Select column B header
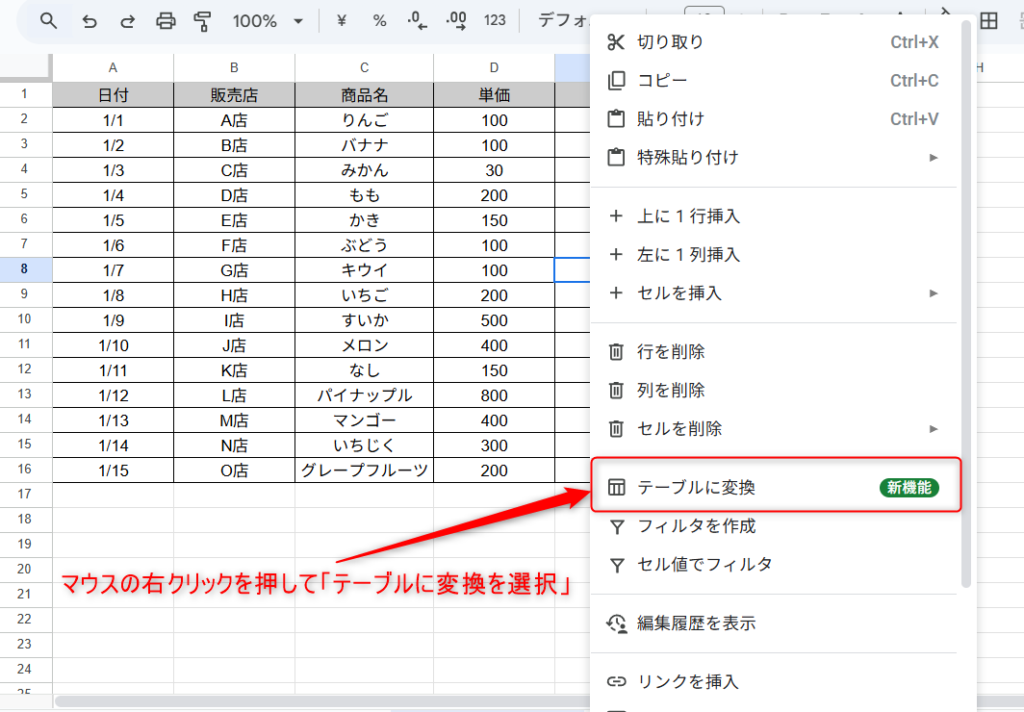Screen dimensions: 1024x712 click(234, 67)
